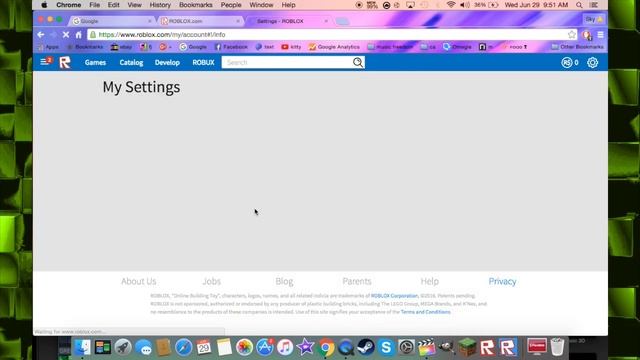Open System Preferences from the dock

[x=406, y=347]
